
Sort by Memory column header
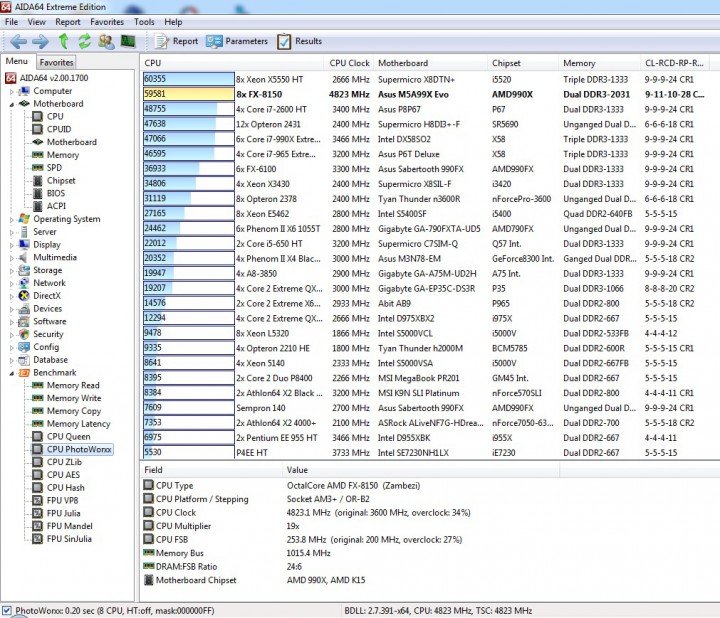pyautogui.click(x=599, y=63)
